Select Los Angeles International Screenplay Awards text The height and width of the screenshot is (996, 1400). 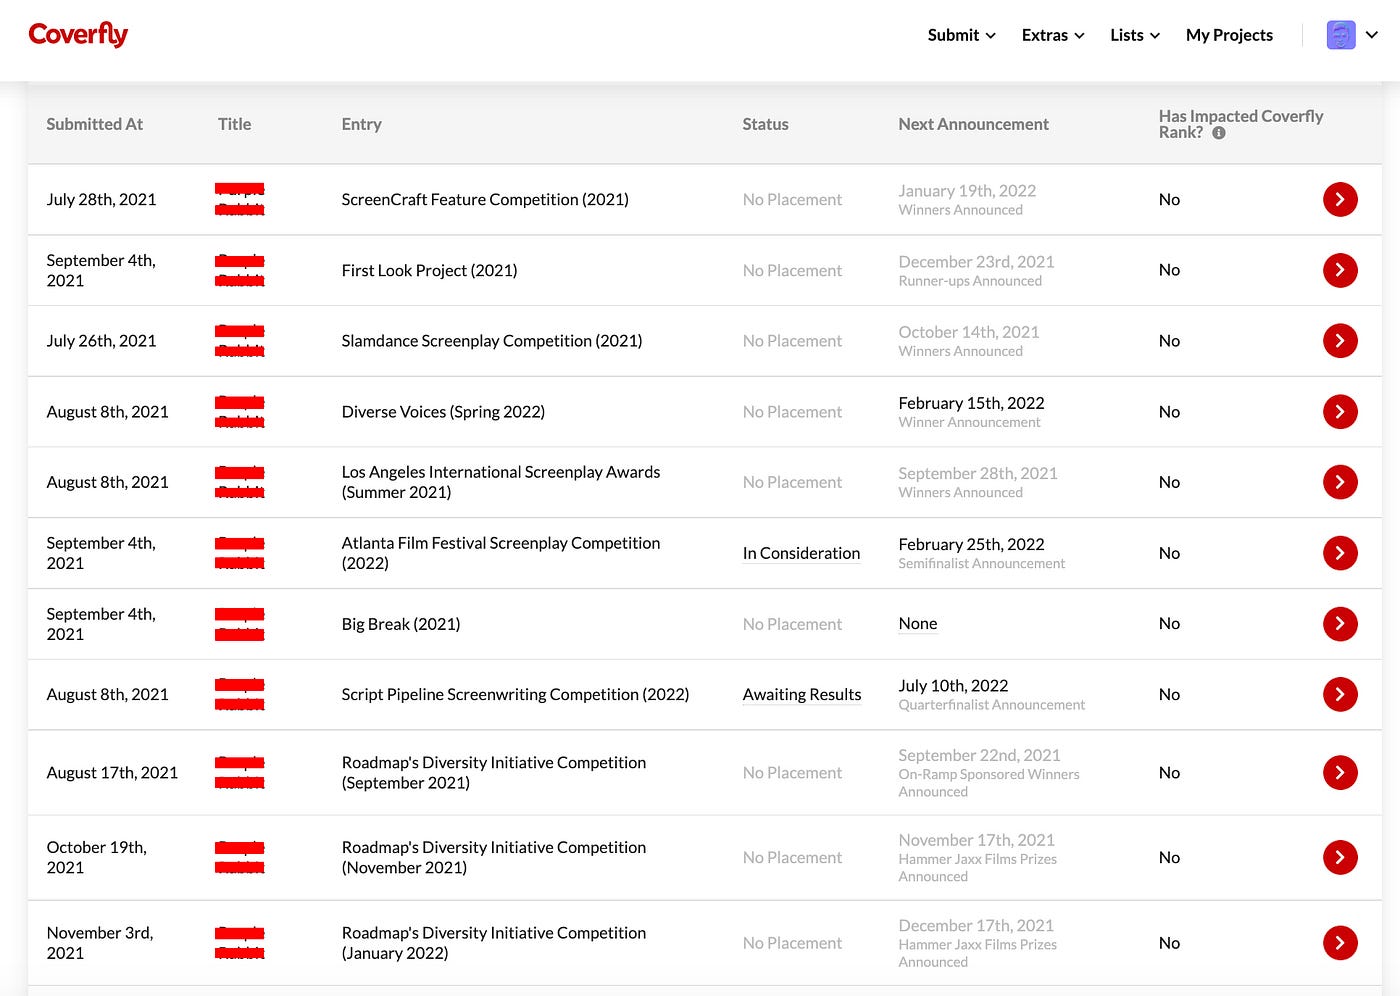tap(501, 482)
